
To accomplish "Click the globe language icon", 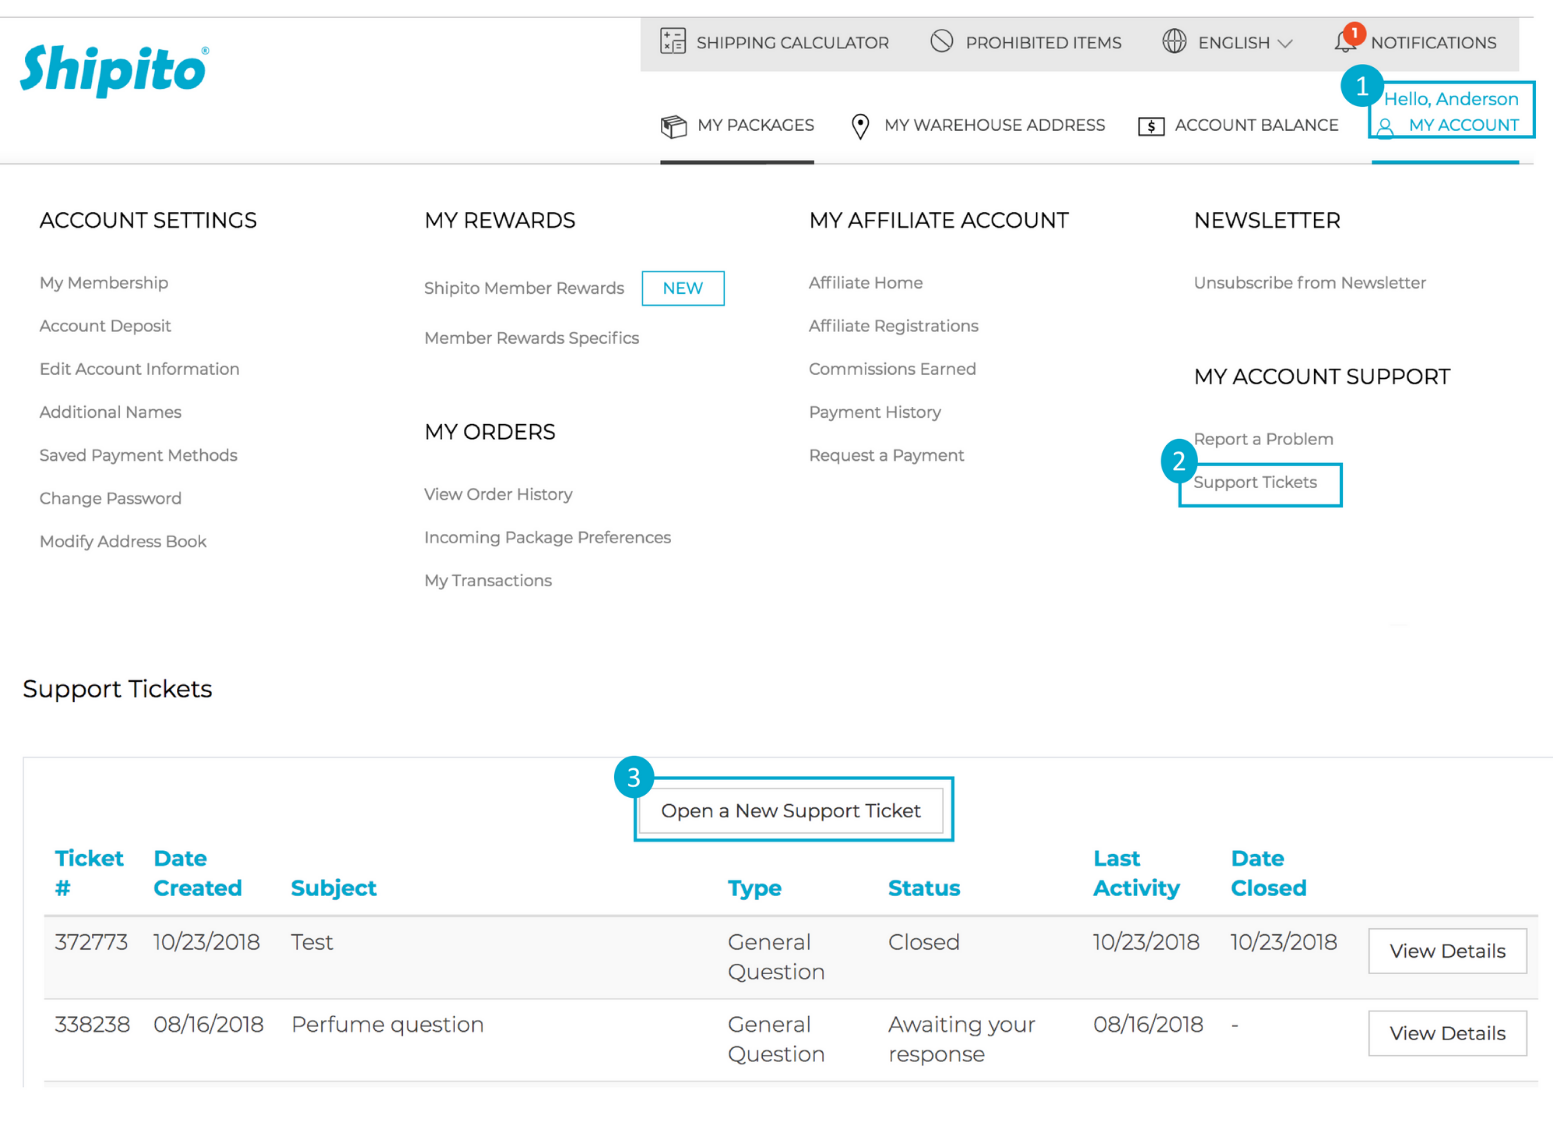I will (1174, 41).
